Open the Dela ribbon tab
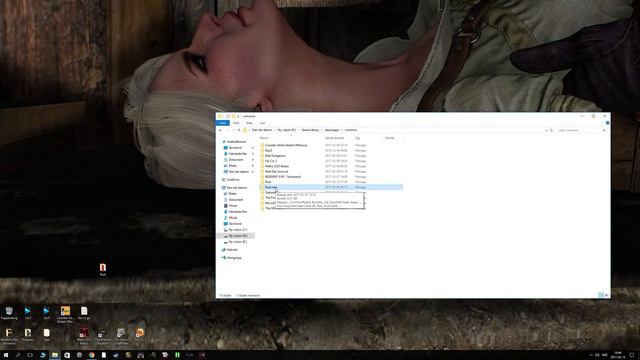This screenshot has height=360, width=640. pos(249,123)
